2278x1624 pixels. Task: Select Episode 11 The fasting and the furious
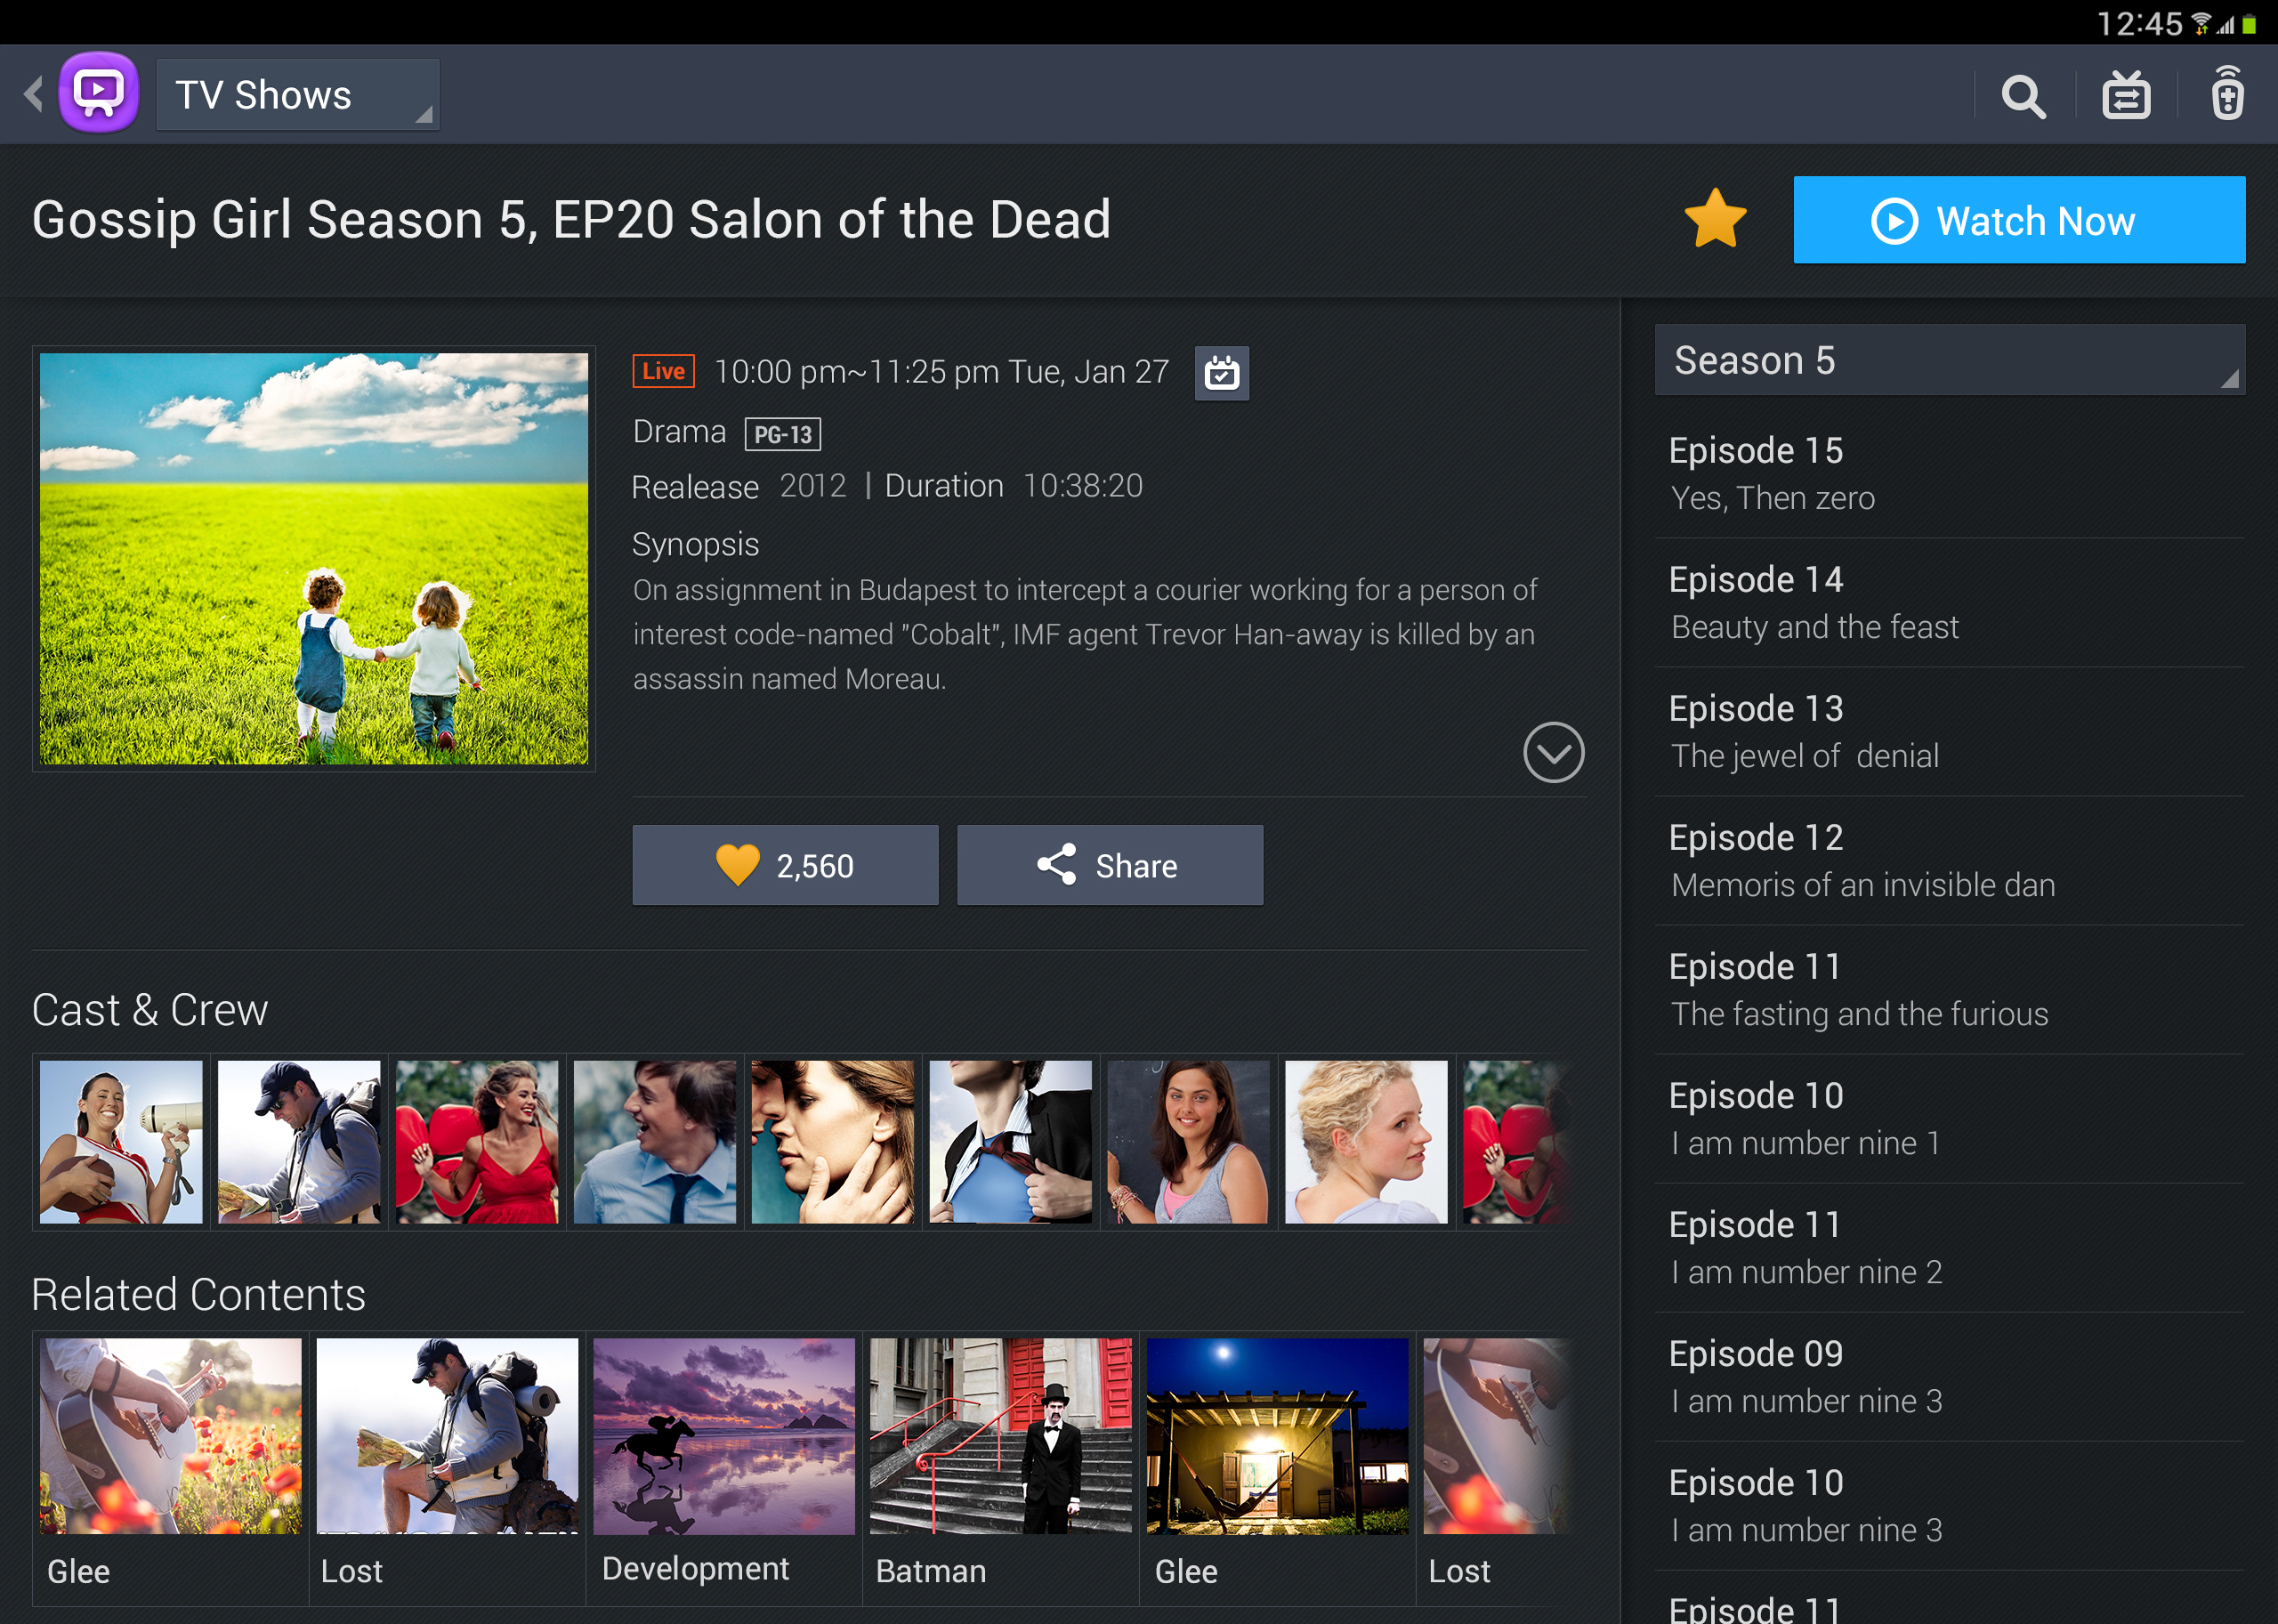(x=1949, y=990)
